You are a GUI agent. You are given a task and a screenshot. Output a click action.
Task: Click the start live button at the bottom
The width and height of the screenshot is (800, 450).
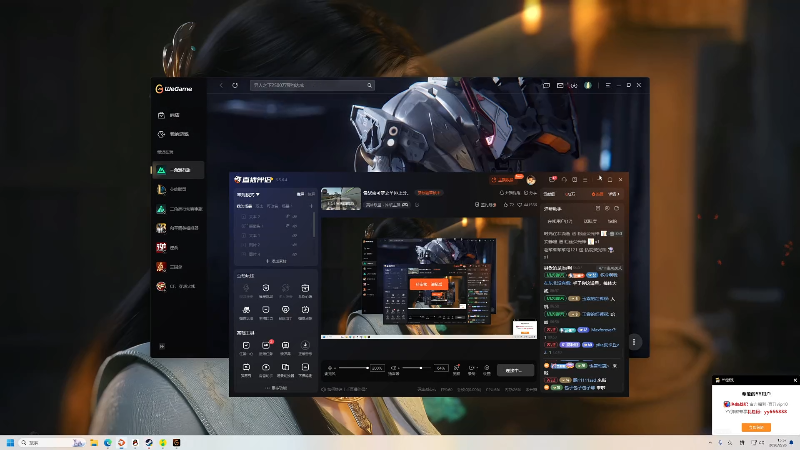[x=515, y=370]
